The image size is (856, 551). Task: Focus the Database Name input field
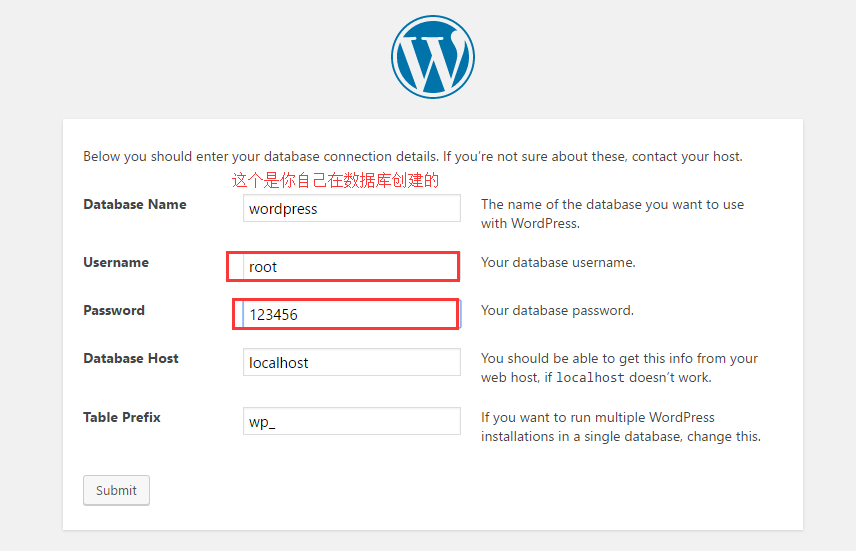pyautogui.click(x=352, y=208)
